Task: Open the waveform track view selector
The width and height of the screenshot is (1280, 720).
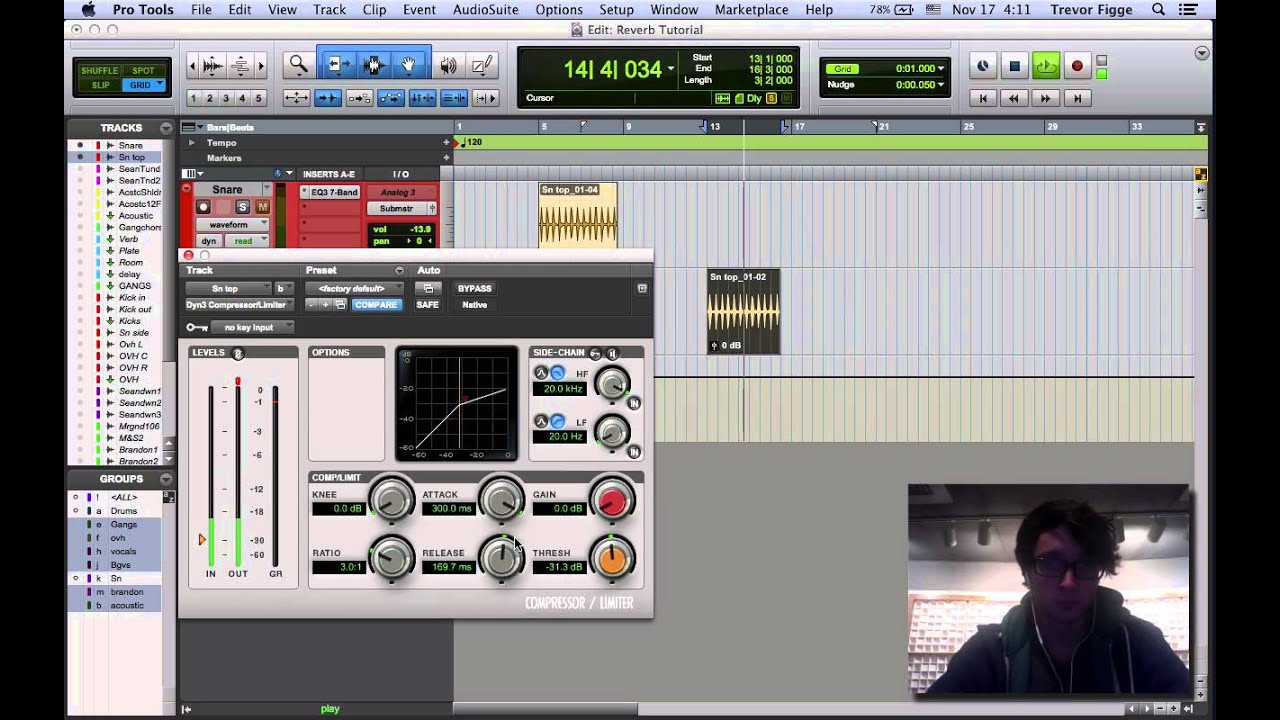Action: coord(232,225)
